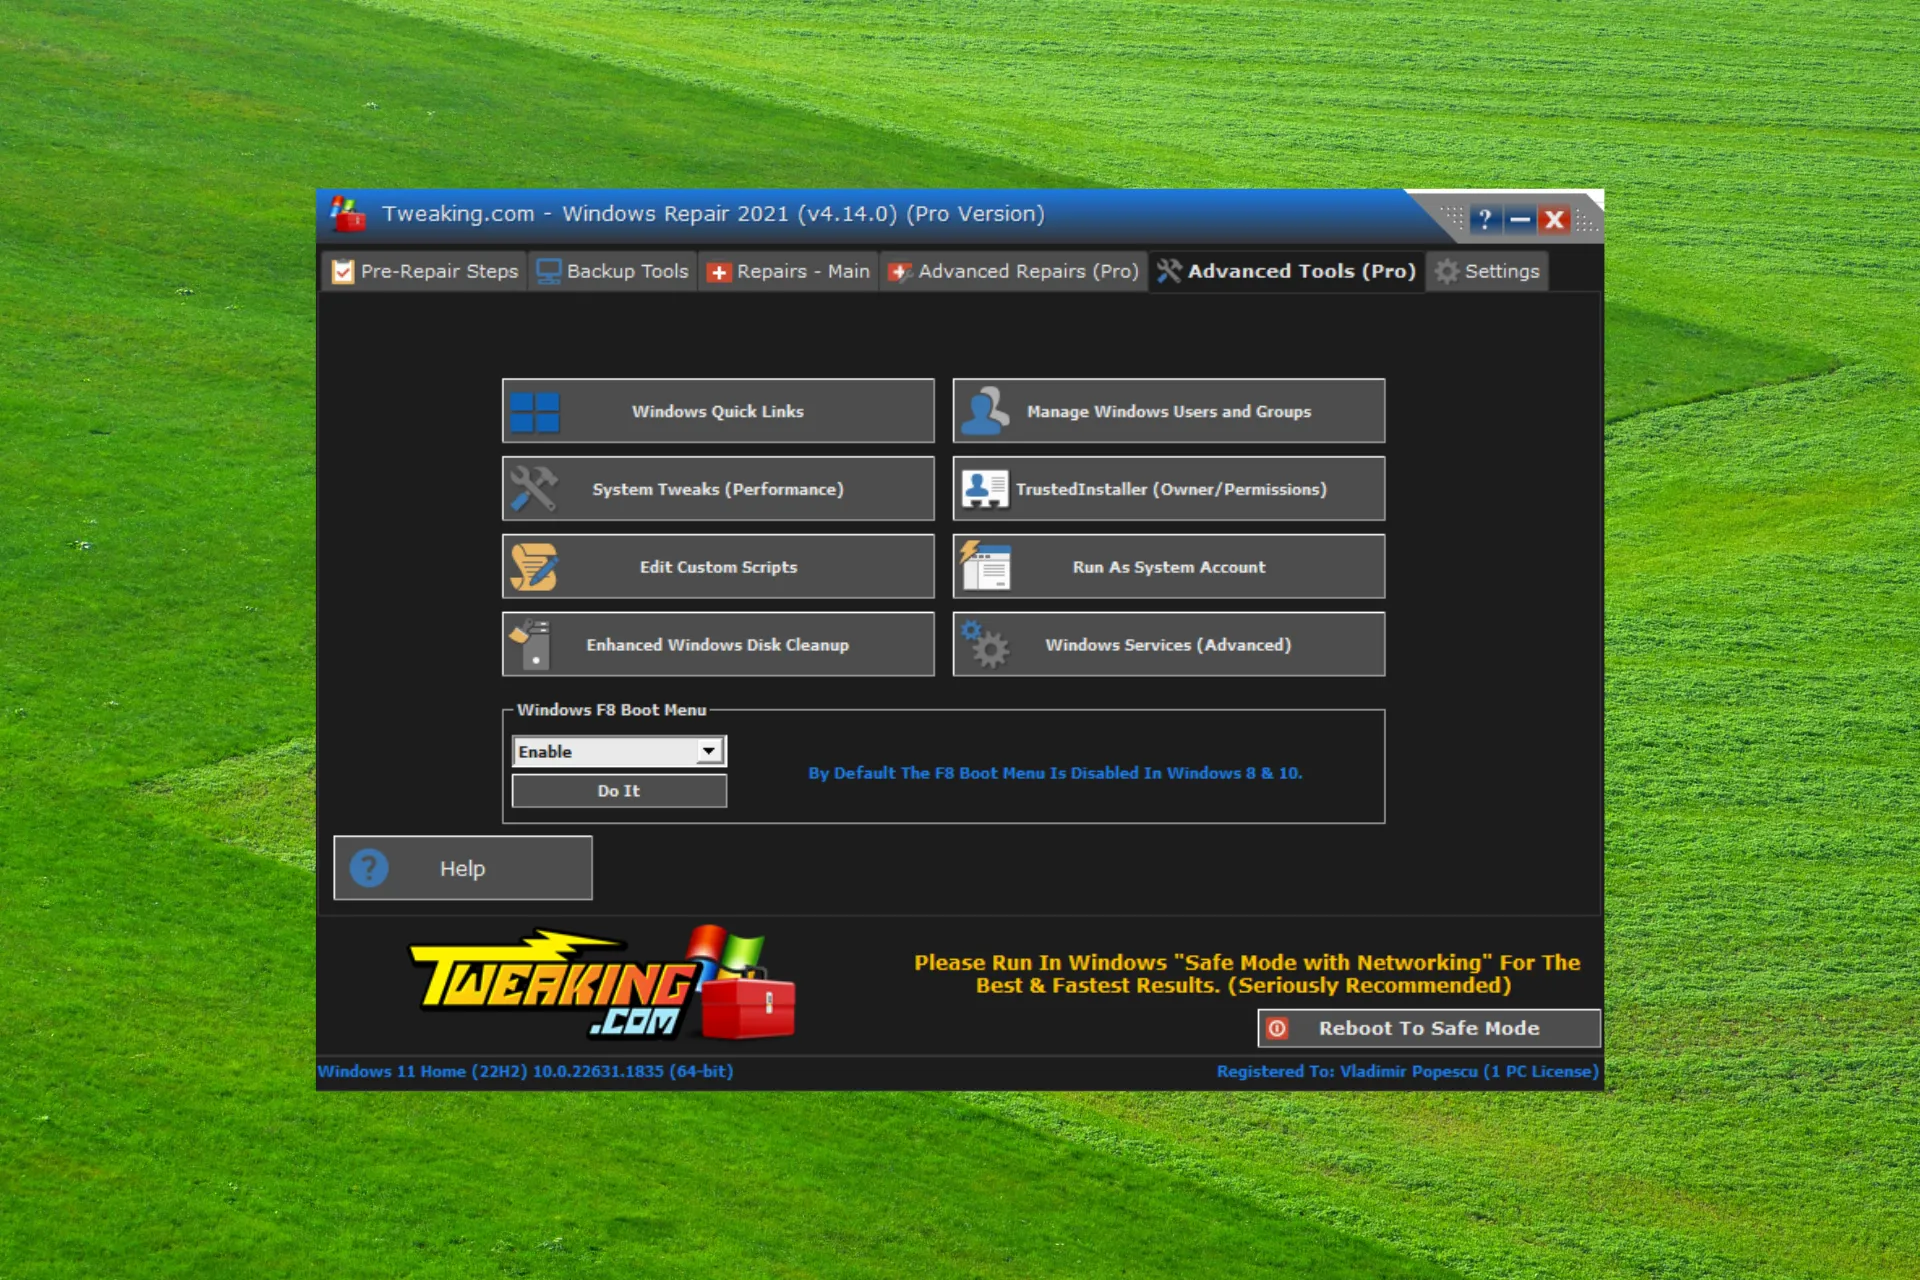Open Run As System Account
The height and width of the screenshot is (1280, 1920).
pos(1169,567)
